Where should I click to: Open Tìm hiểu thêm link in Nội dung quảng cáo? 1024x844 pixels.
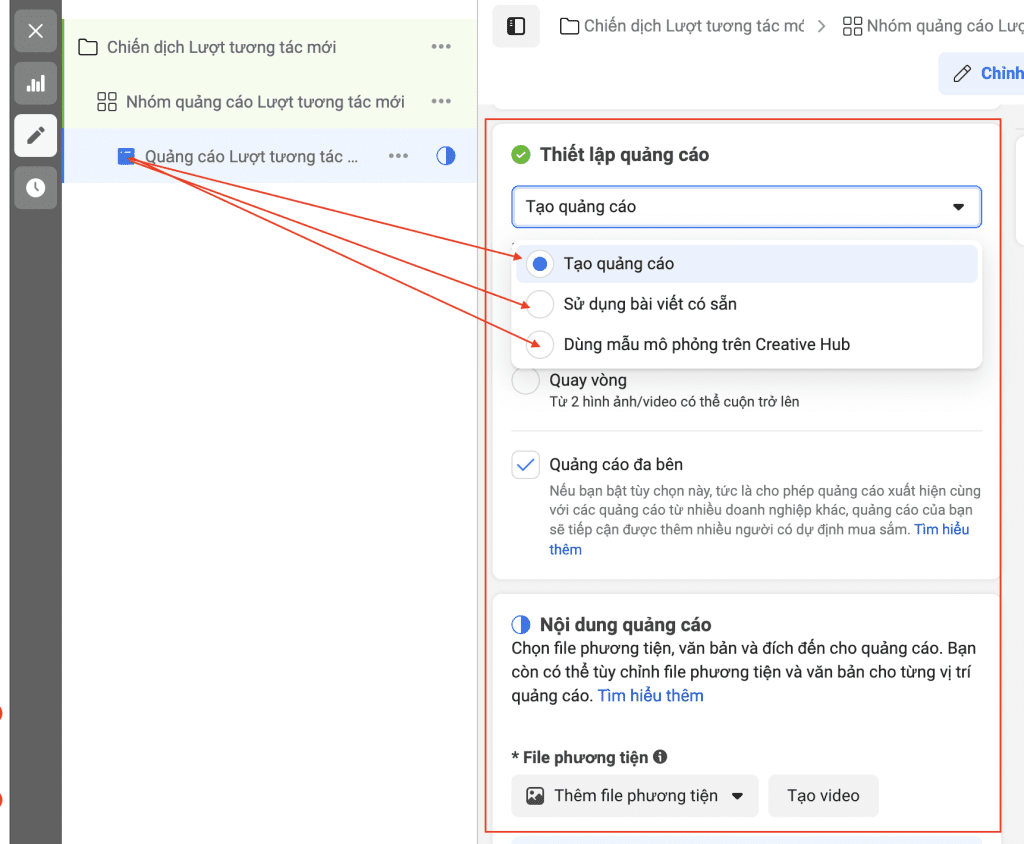[x=650, y=696]
